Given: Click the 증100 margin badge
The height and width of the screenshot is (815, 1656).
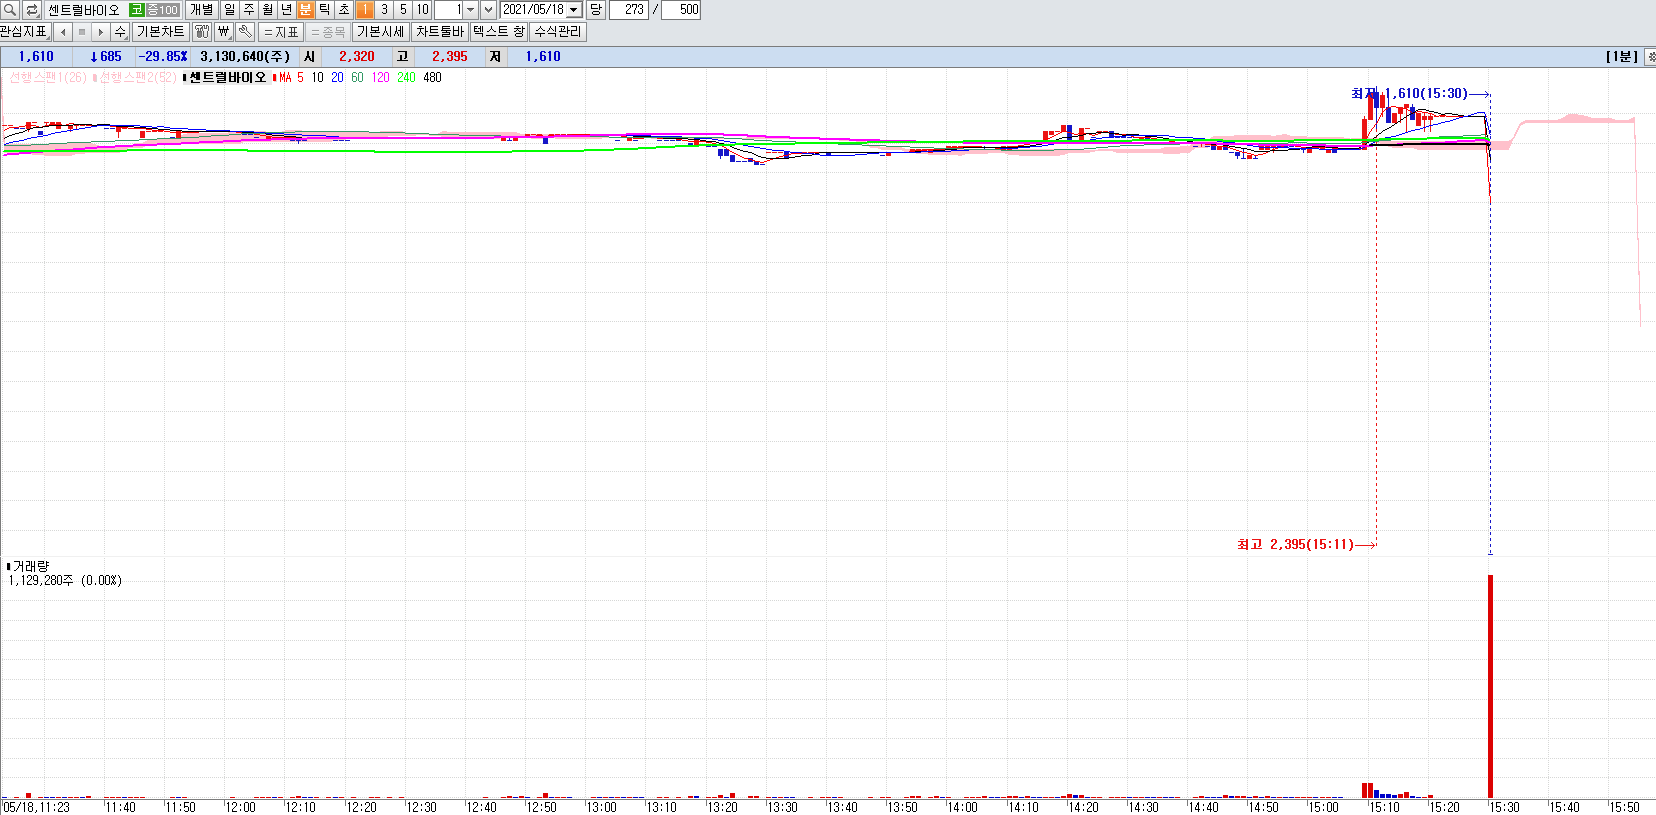Looking at the screenshot, I should tap(163, 10).
